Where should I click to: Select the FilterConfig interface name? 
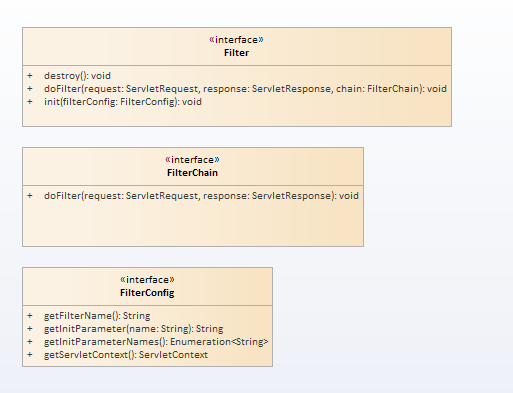tap(147, 293)
